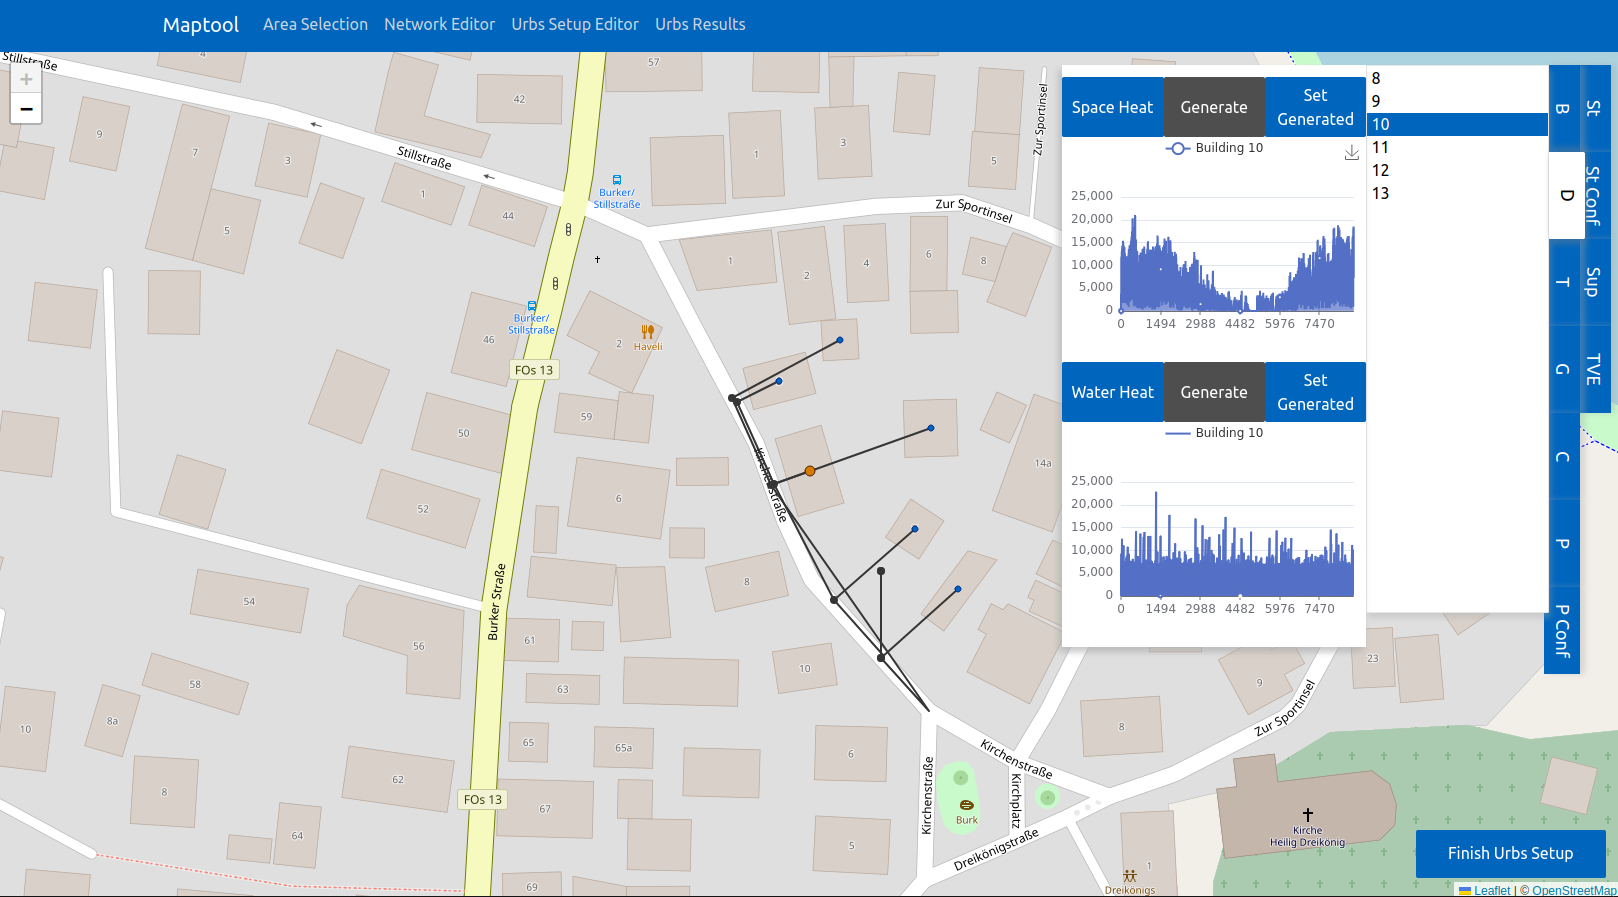Click the Haveli restaurant icon

(647, 331)
